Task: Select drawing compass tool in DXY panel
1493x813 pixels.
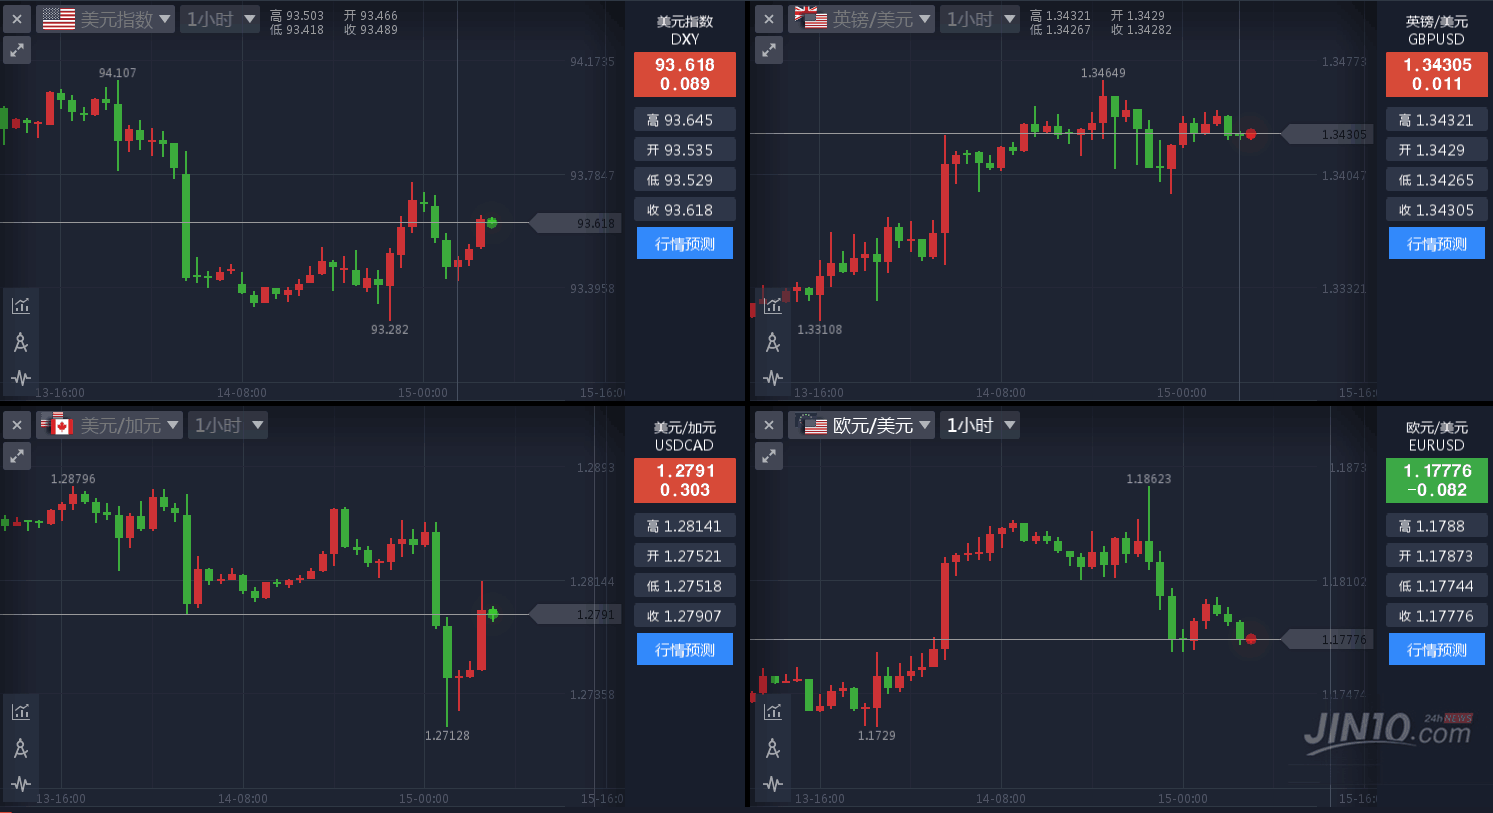Action: point(21,343)
